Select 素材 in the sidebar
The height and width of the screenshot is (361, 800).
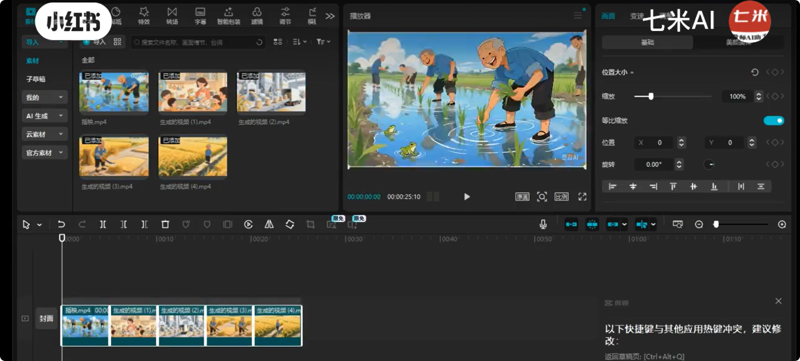coord(33,61)
